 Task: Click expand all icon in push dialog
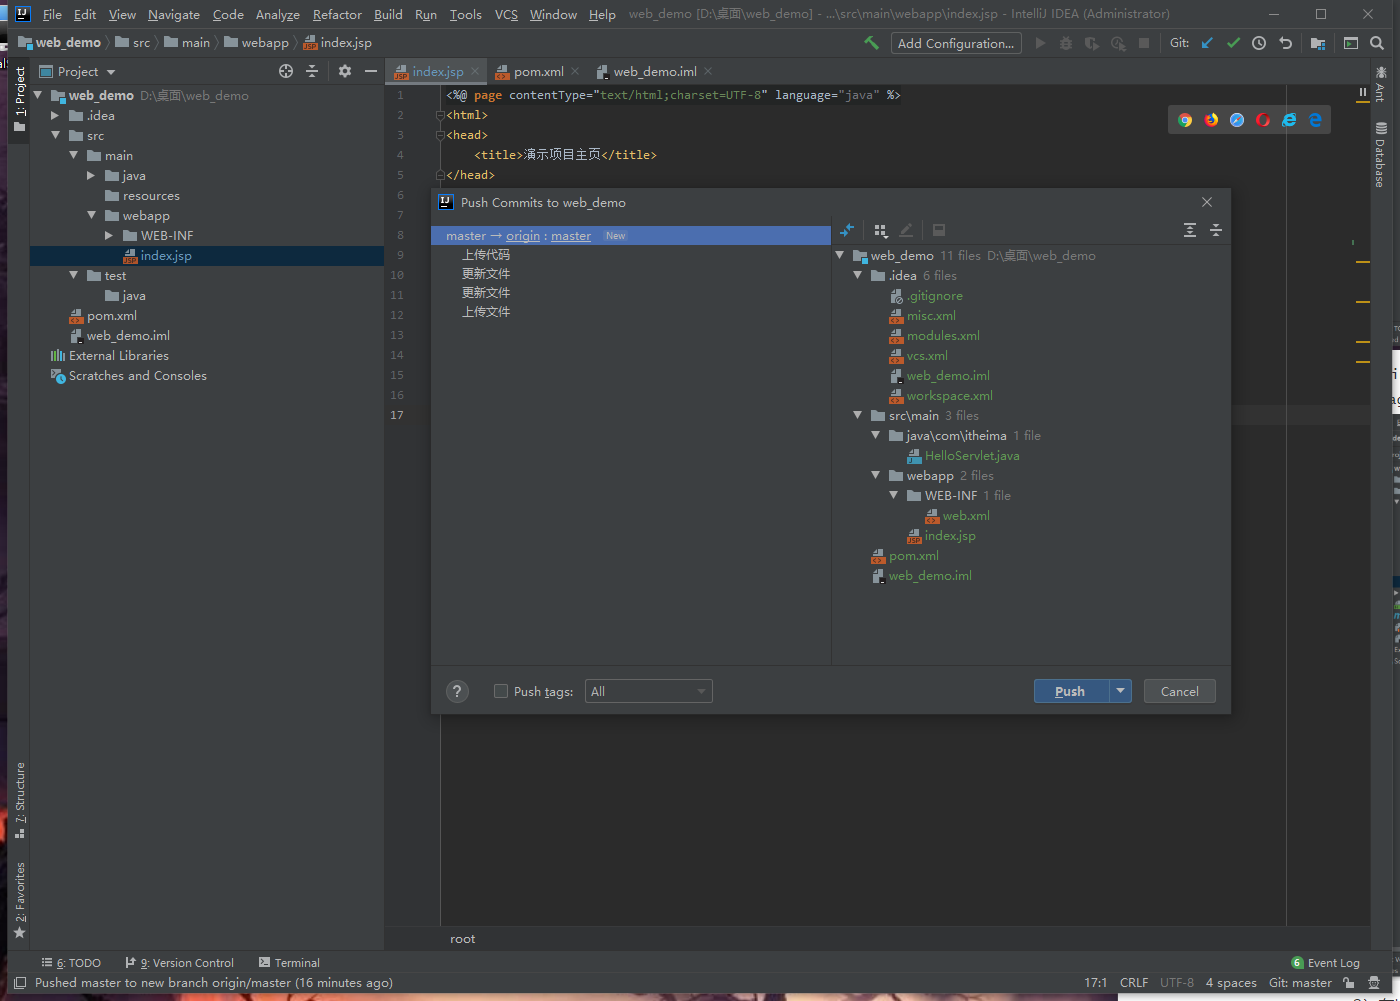point(1190,230)
